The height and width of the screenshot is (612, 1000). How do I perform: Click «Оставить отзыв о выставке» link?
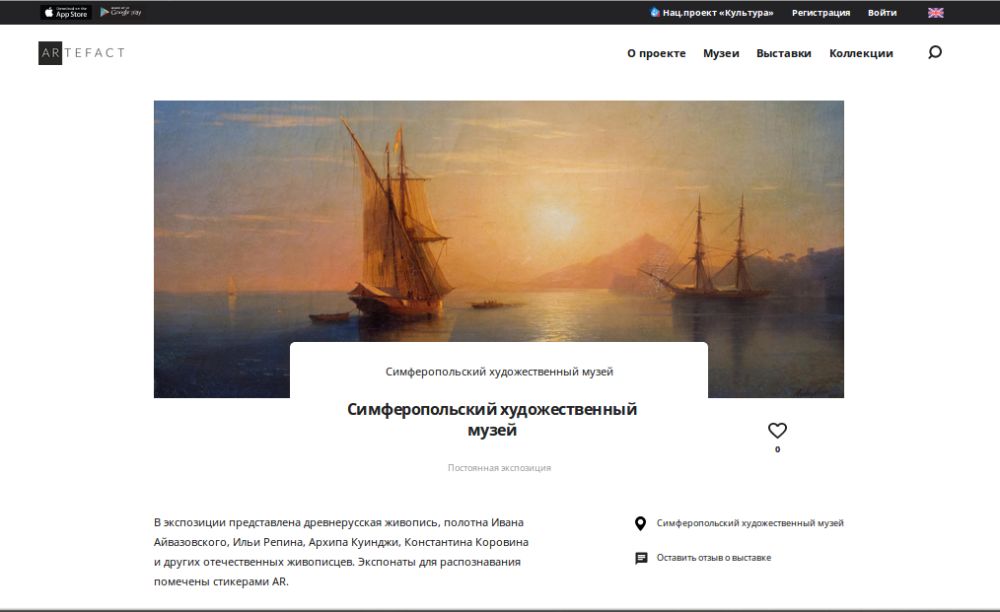(x=714, y=558)
